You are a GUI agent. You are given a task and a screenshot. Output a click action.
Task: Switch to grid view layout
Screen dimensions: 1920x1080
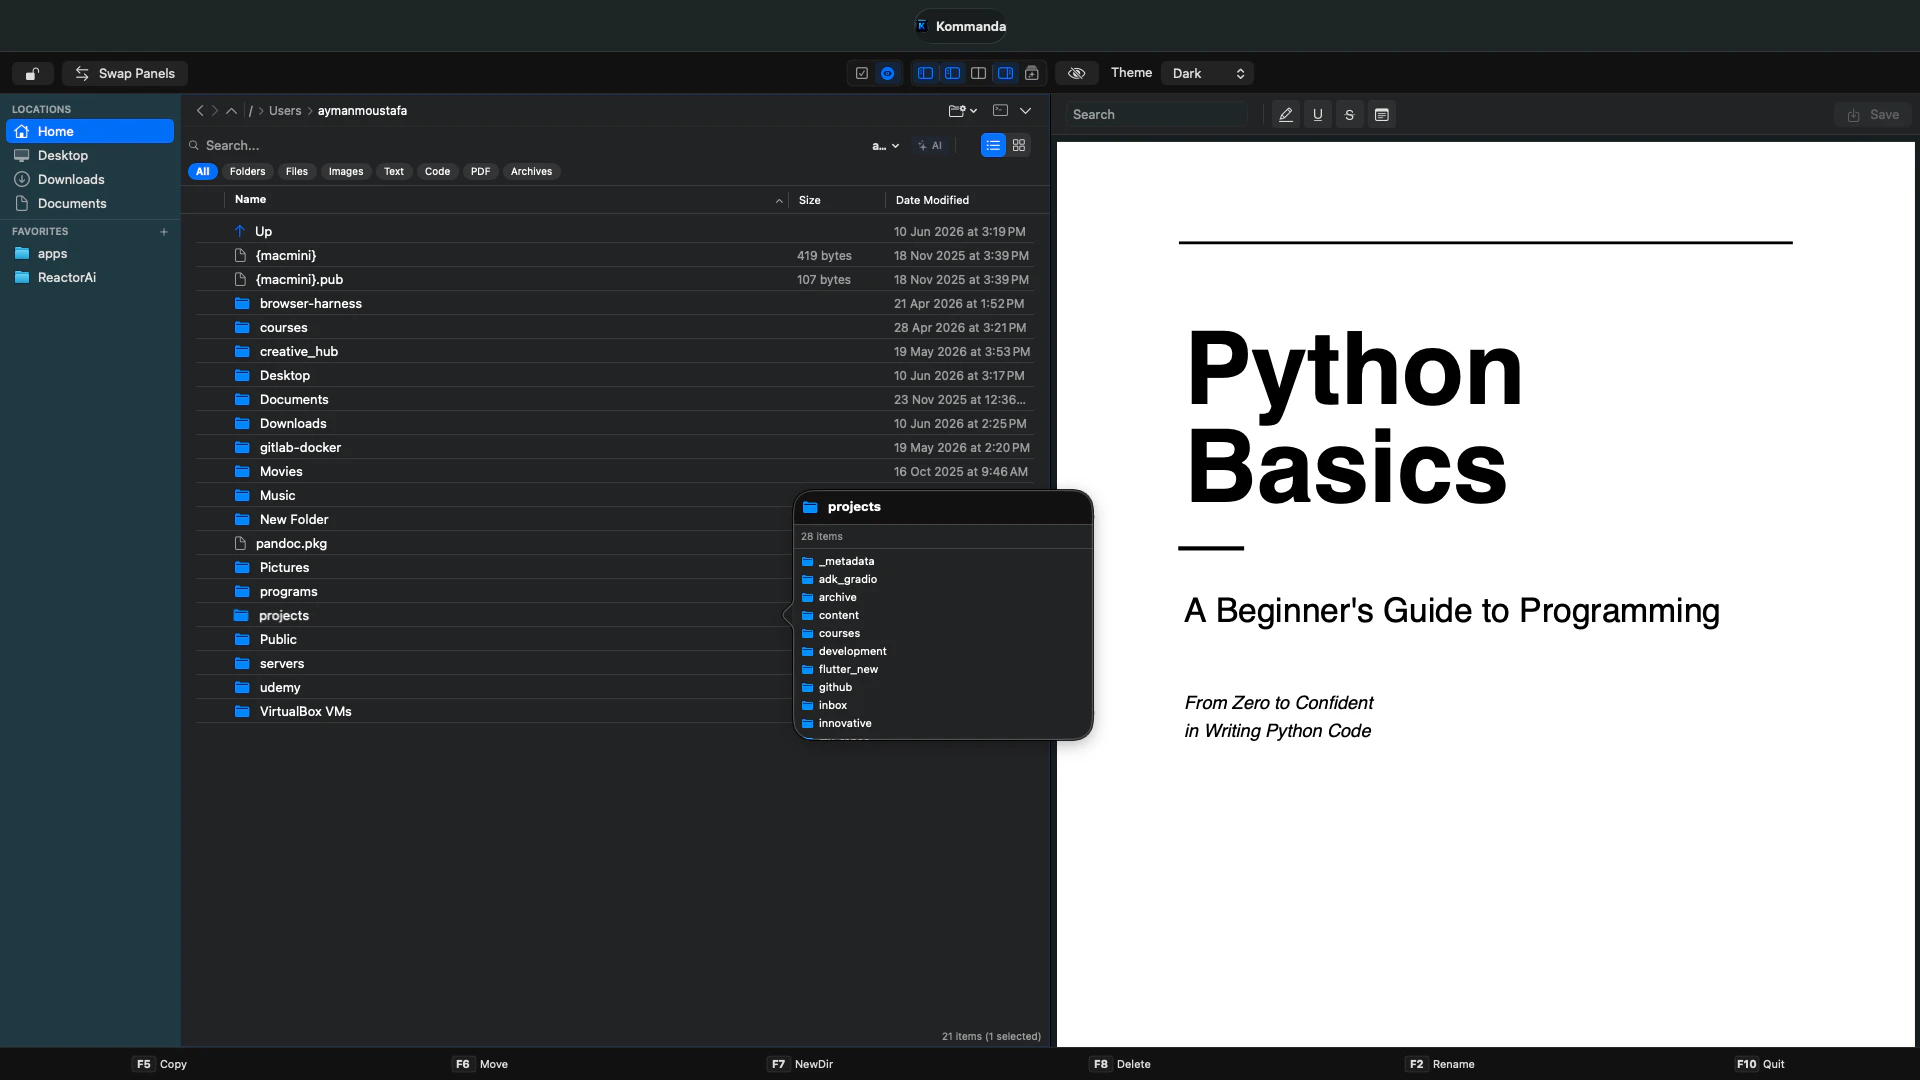[x=1019, y=145]
